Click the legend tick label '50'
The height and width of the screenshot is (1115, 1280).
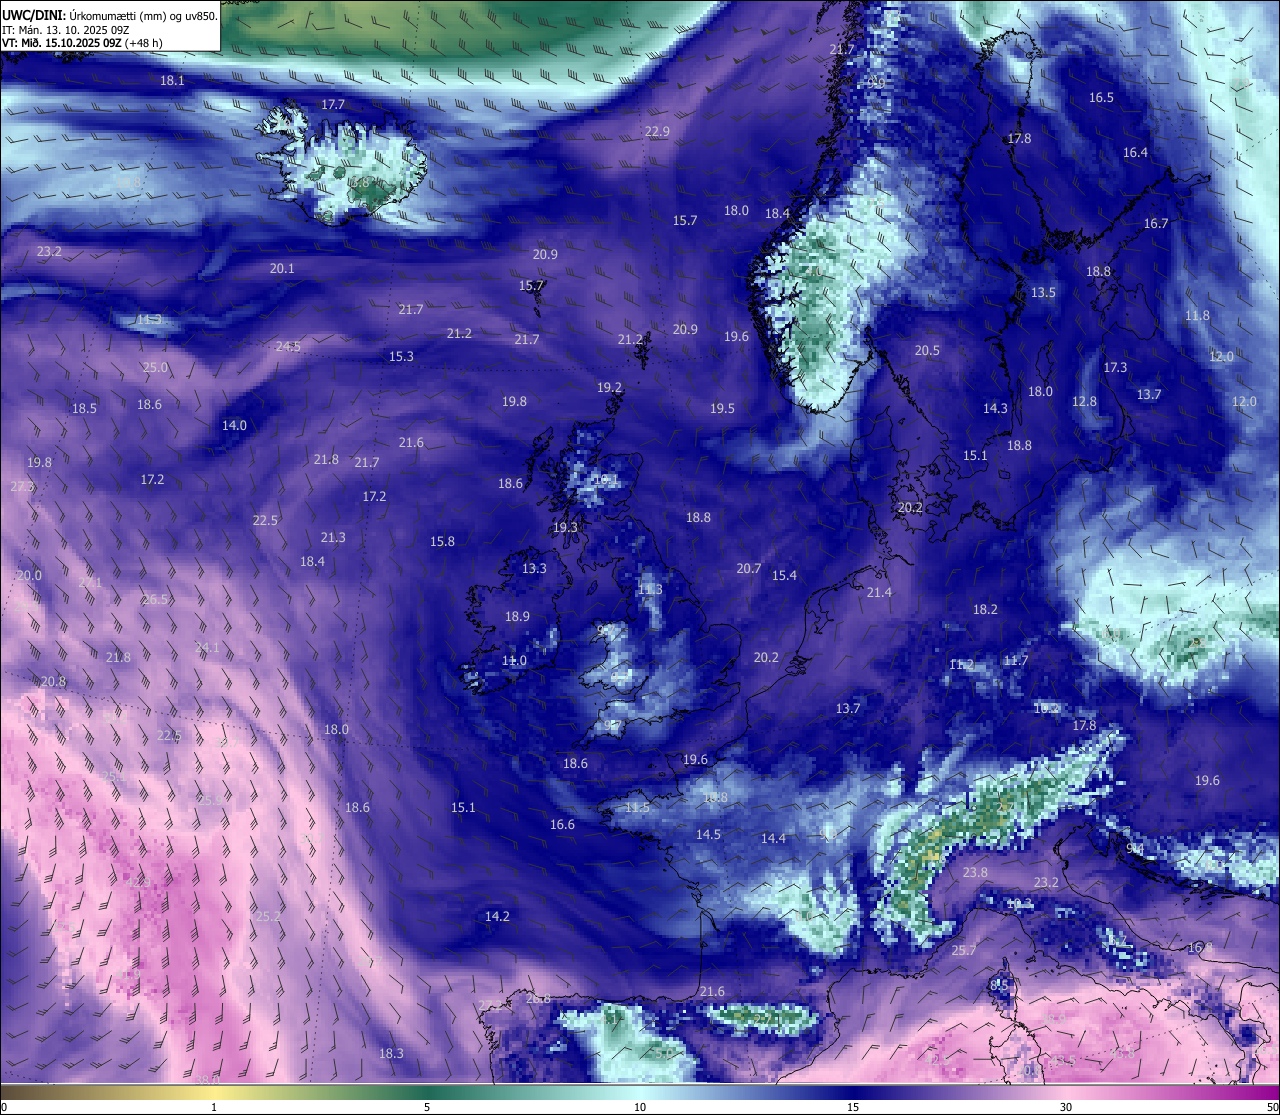(x=1272, y=1107)
